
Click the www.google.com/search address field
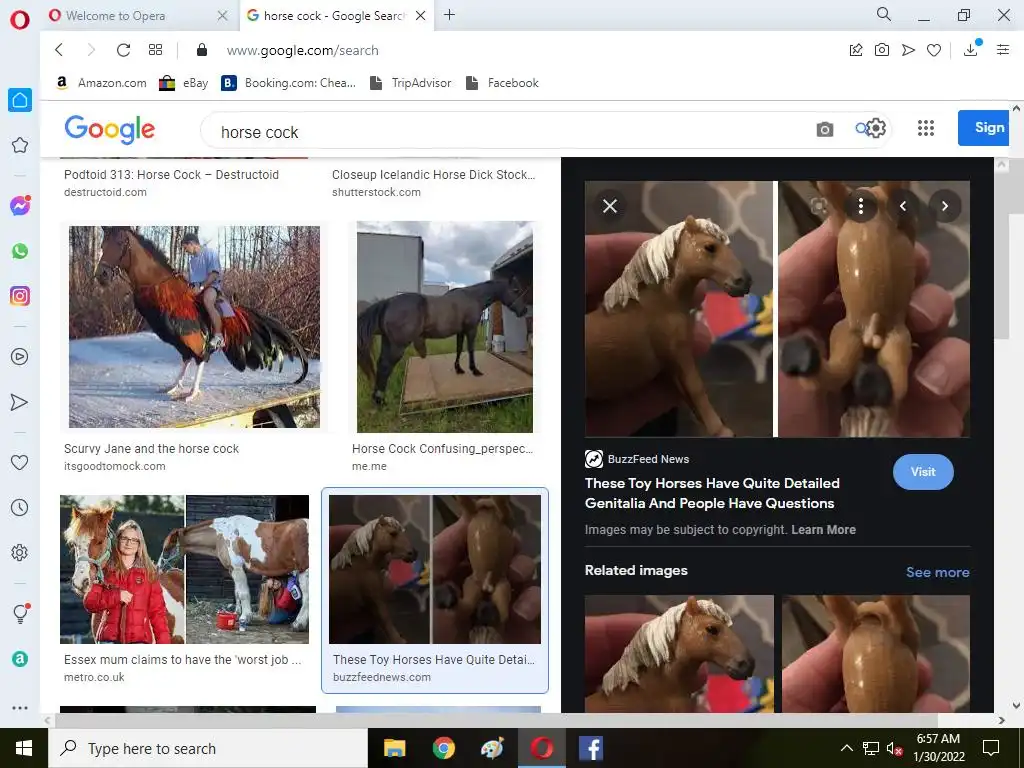pos(302,50)
